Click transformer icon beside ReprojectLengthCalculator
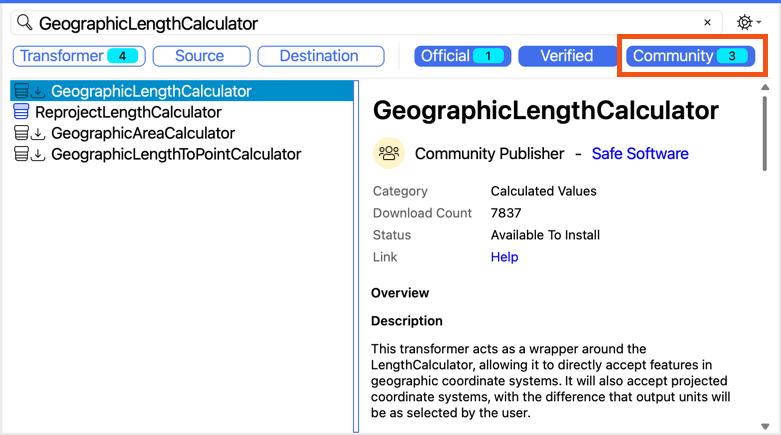The height and width of the screenshot is (435, 781). [21, 112]
